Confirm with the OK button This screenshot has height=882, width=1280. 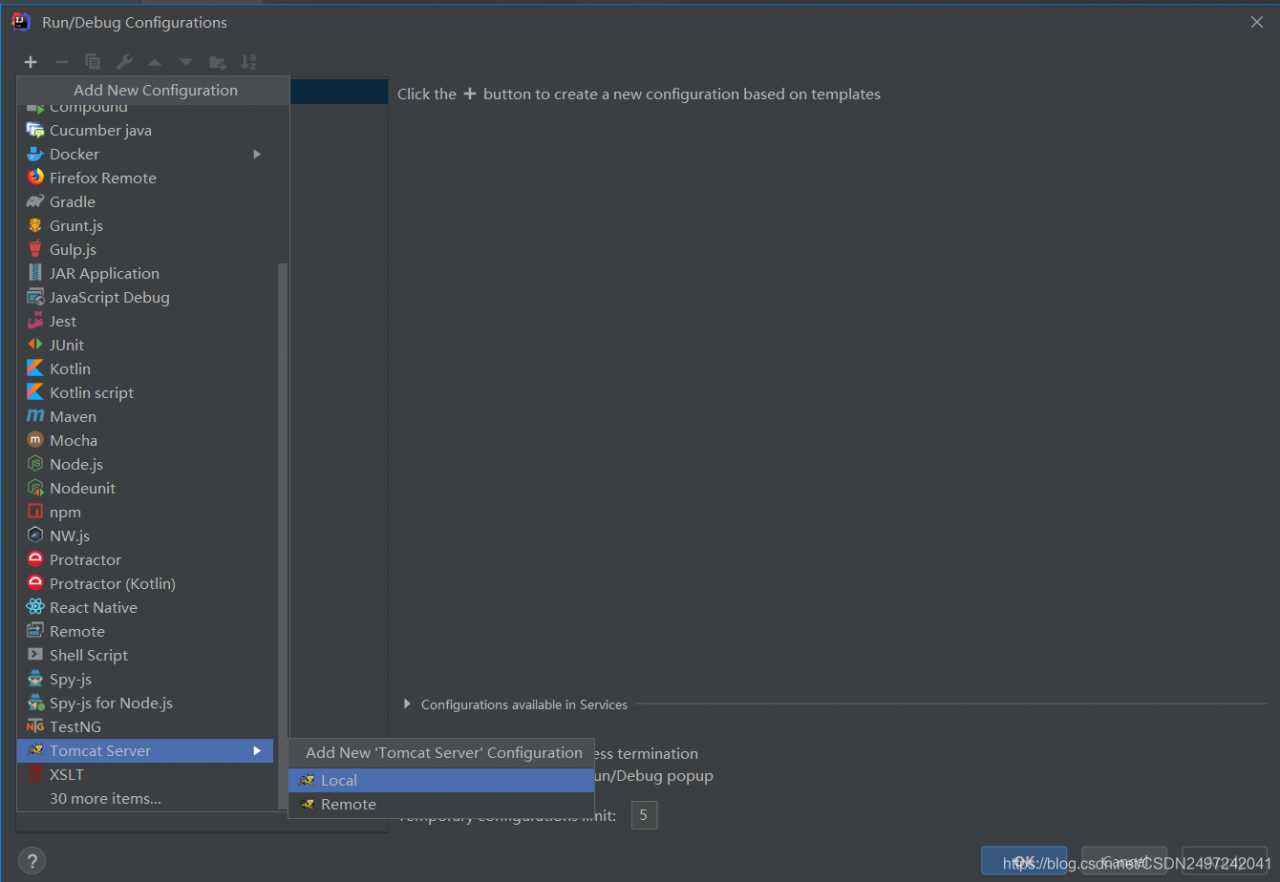click(1024, 861)
